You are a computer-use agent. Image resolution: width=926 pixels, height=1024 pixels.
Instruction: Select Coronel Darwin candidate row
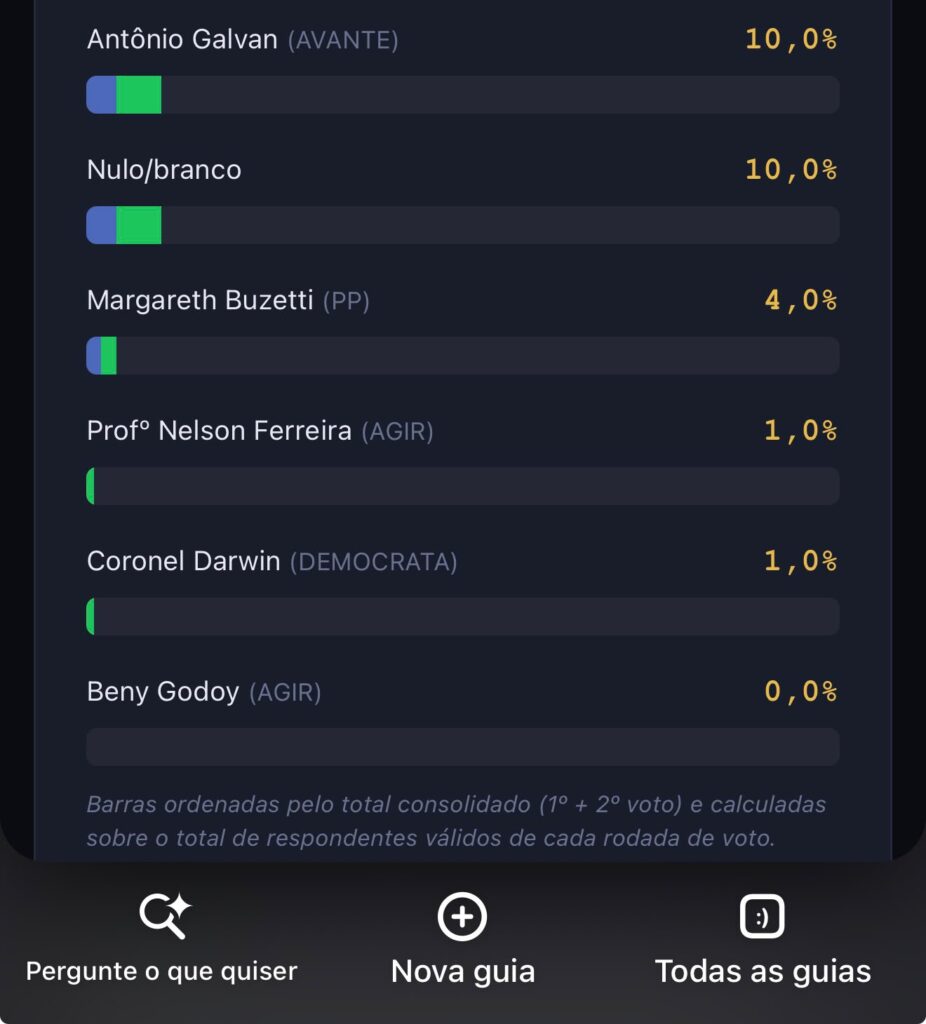click(463, 590)
